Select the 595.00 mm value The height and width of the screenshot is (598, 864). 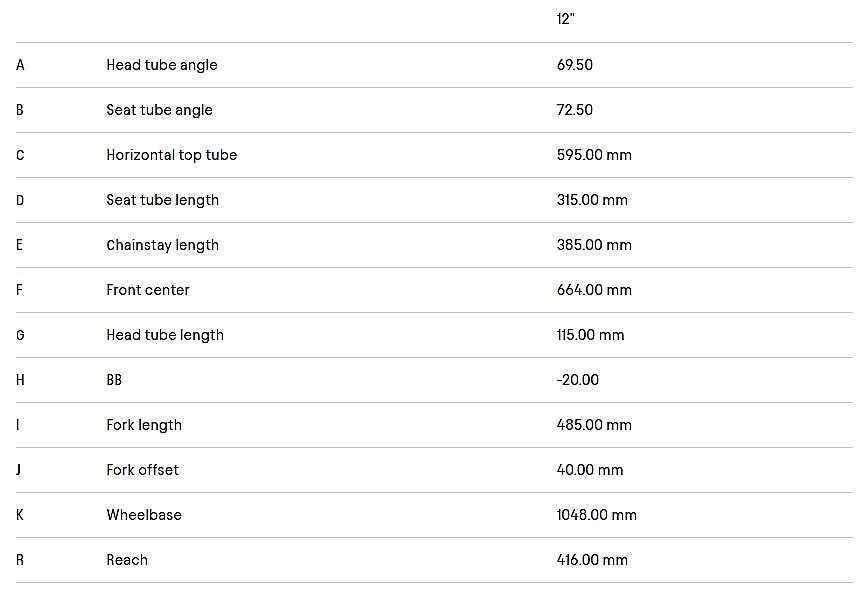click(x=594, y=155)
